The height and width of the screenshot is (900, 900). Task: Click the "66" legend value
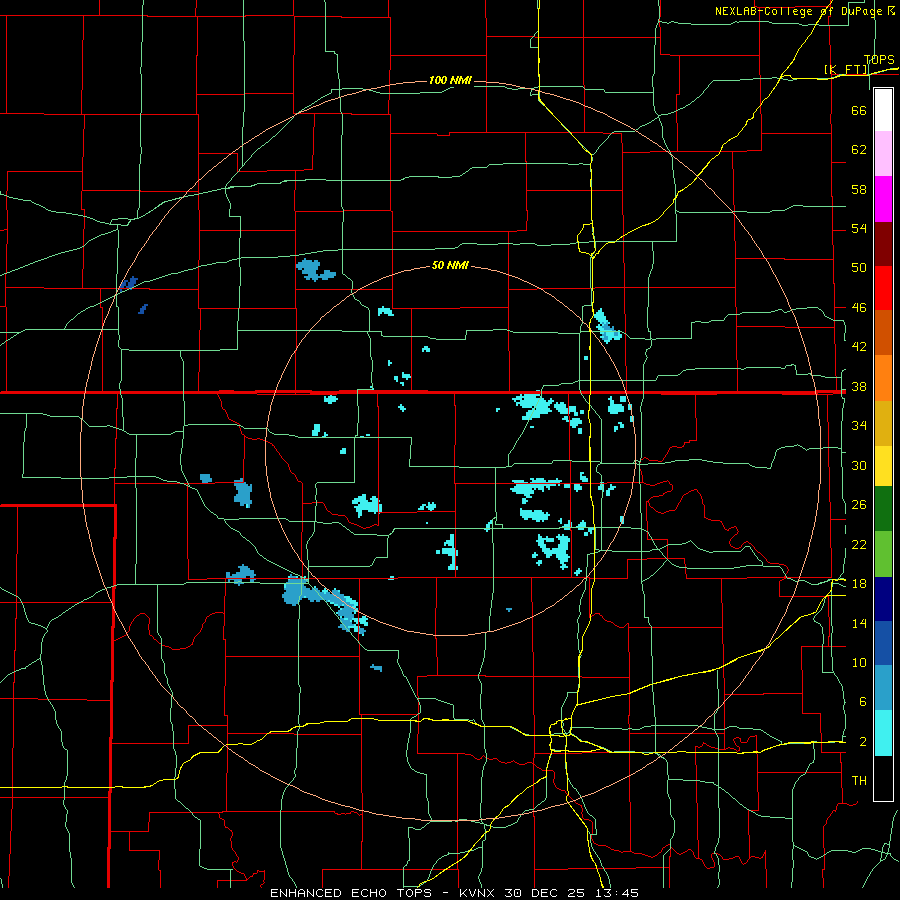point(859,110)
